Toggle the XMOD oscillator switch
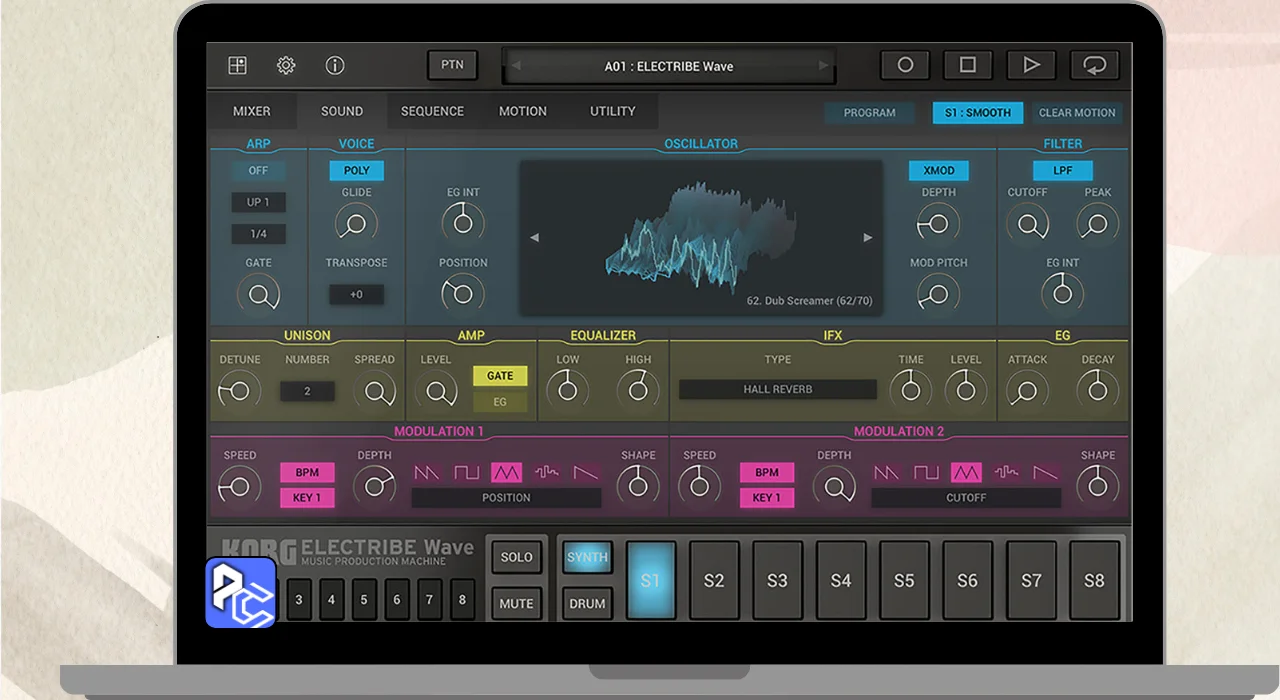The height and width of the screenshot is (700, 1280). [x=938, y=170]
